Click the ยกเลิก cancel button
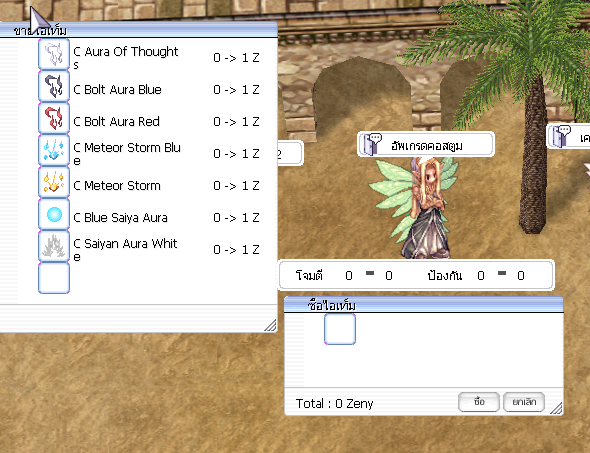 (x=524, y=402)
